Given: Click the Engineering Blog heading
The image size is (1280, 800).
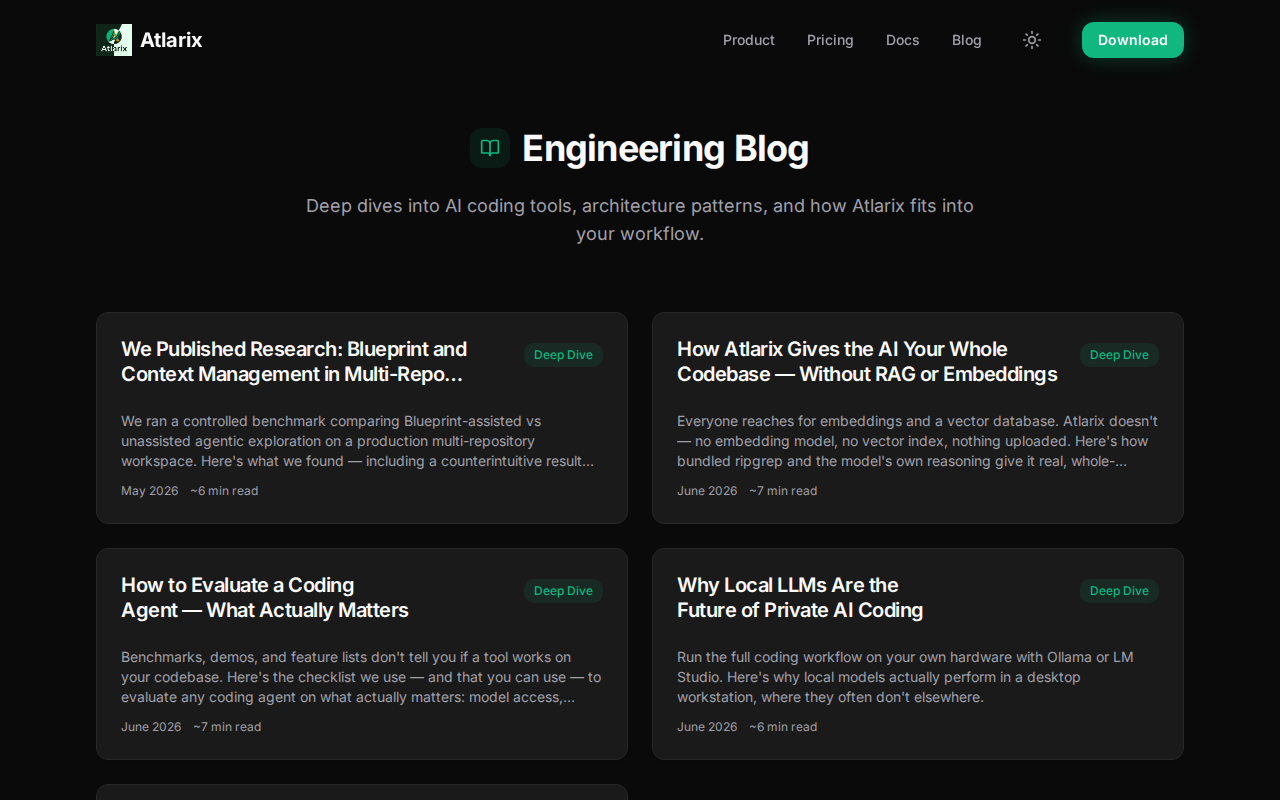Looking at the screenshot, I should coord(665,148).
